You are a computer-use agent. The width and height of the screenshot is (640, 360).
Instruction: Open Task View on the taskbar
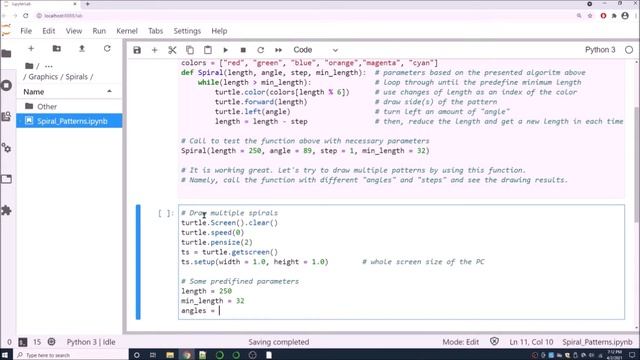[x=153, y=355]
